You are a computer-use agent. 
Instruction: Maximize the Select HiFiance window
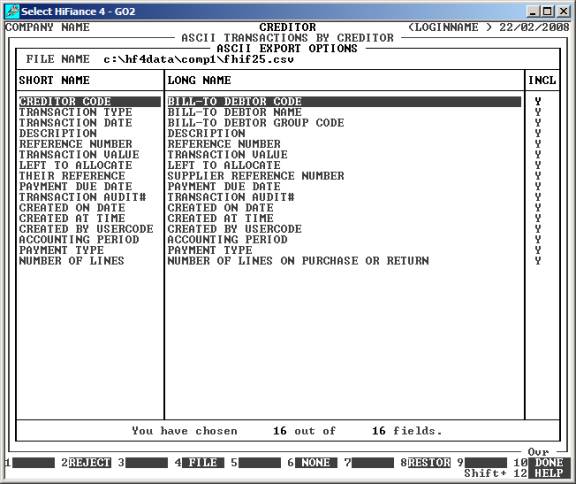pos(548,11)
